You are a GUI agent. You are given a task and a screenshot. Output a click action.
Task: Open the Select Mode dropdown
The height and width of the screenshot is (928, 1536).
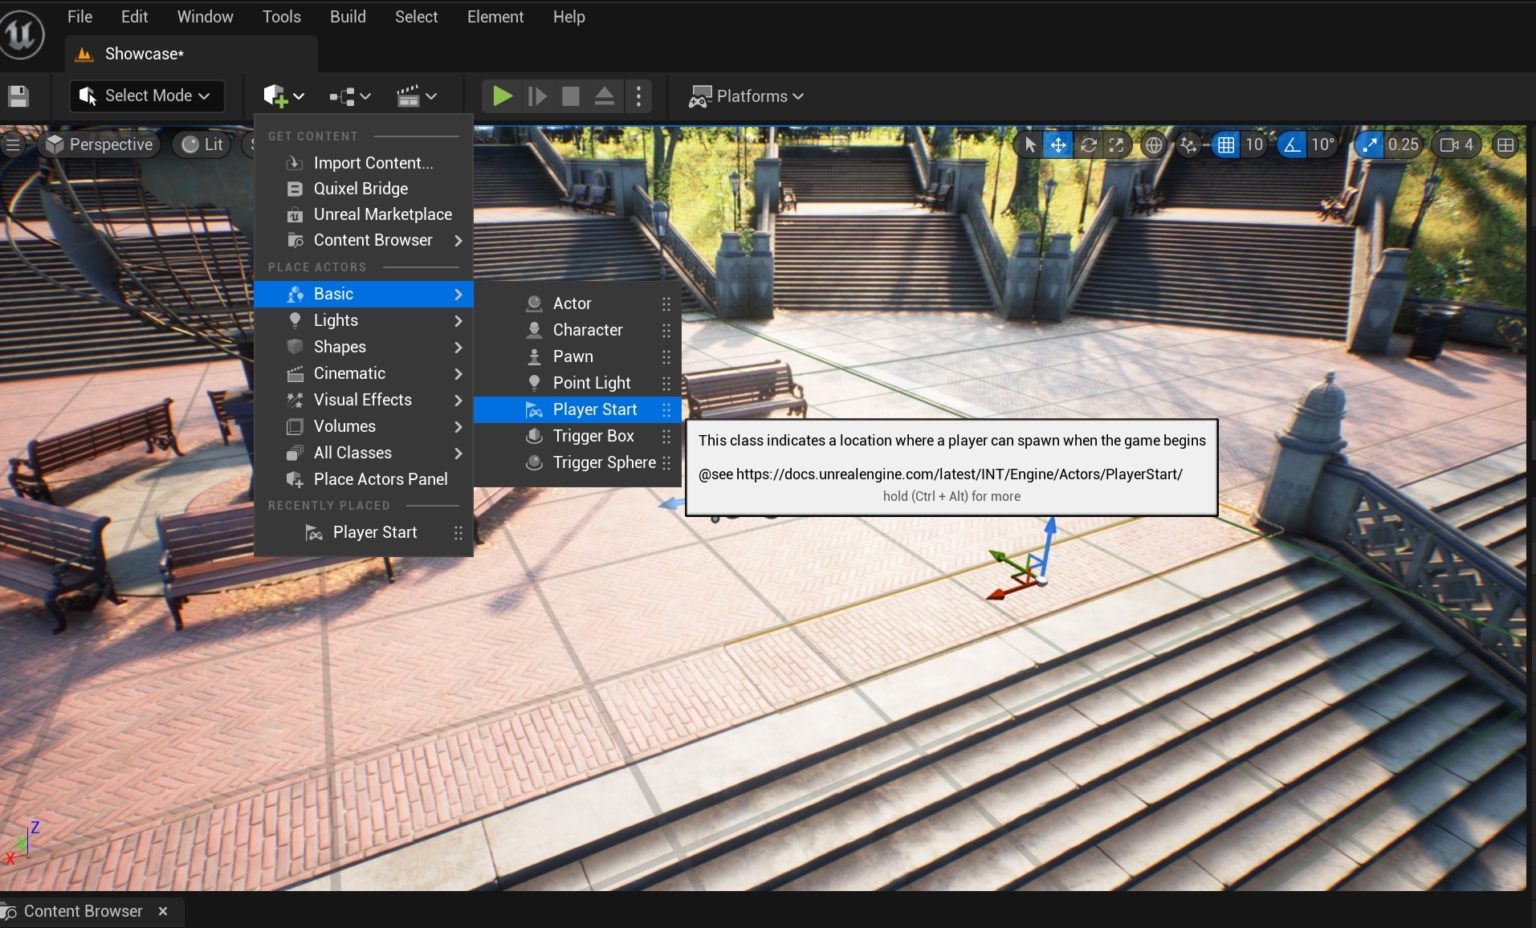pos(146,95)
